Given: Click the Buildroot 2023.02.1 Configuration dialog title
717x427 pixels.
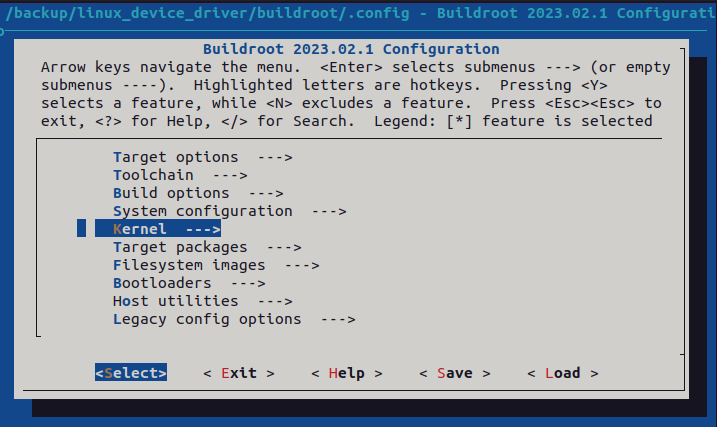Looking at the screenshot, I should [x=351, y=49].
